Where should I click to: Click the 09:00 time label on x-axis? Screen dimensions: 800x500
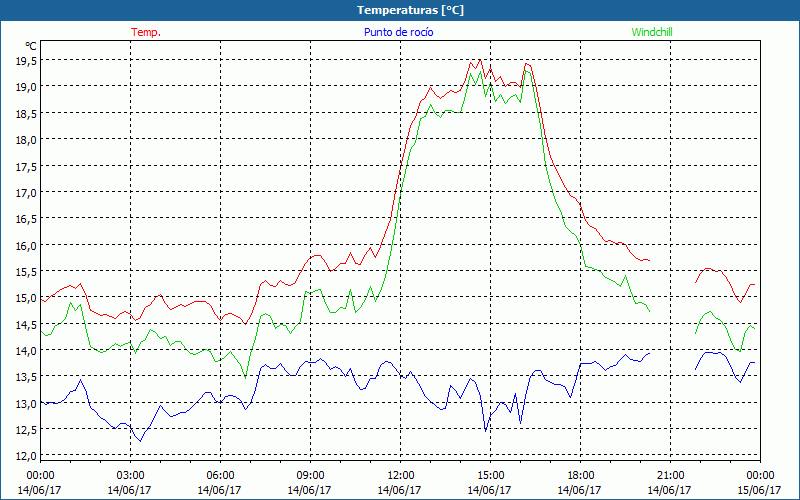point(310,475)
